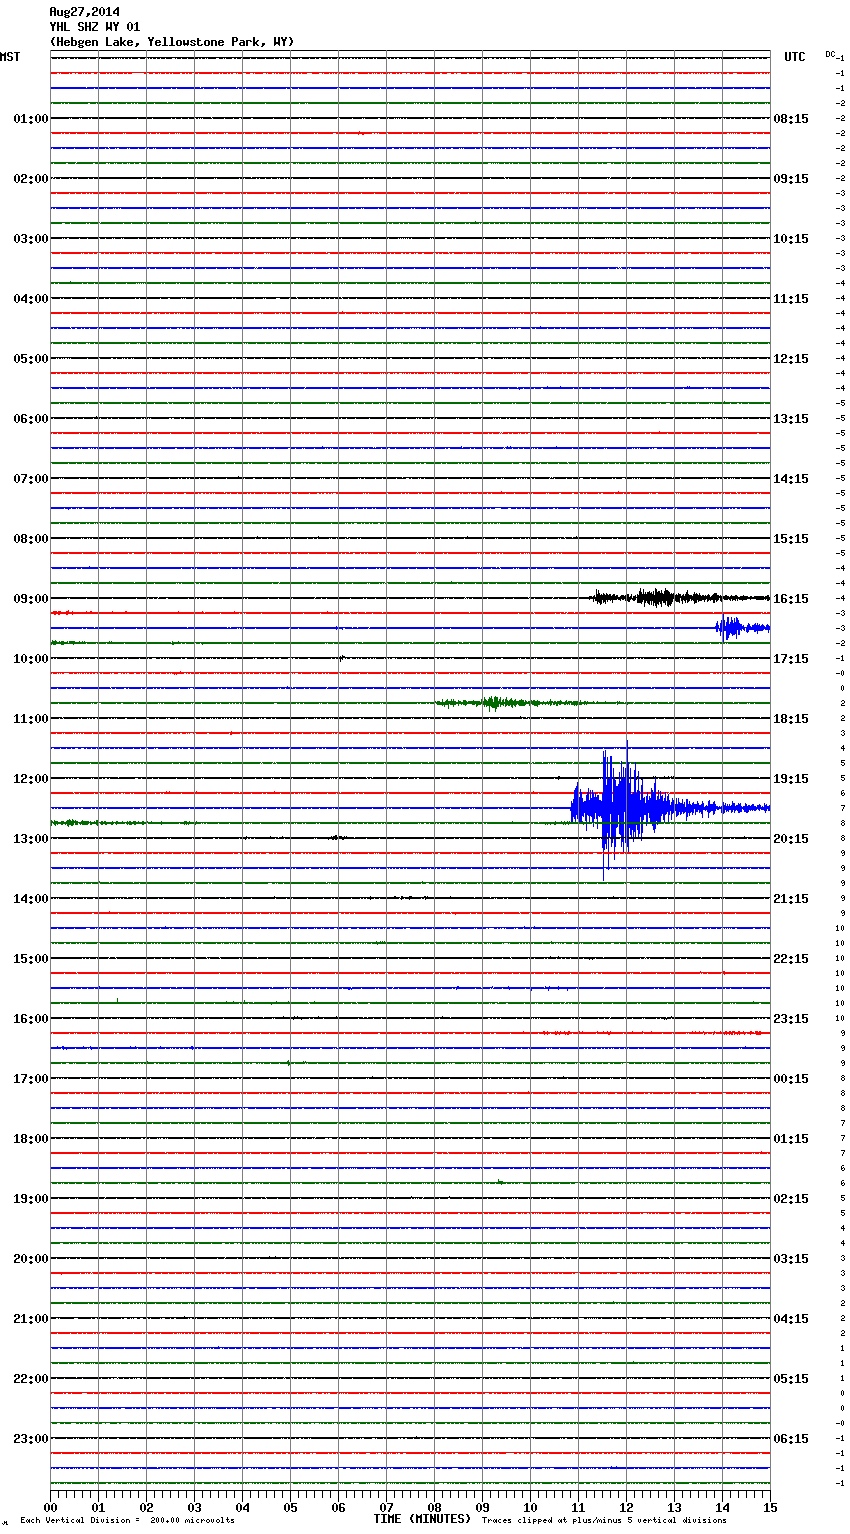Click the 19:15 UTC time label
Image resolution: width=850 pixels, height=1534 pixels.
(x=791, y=779)
